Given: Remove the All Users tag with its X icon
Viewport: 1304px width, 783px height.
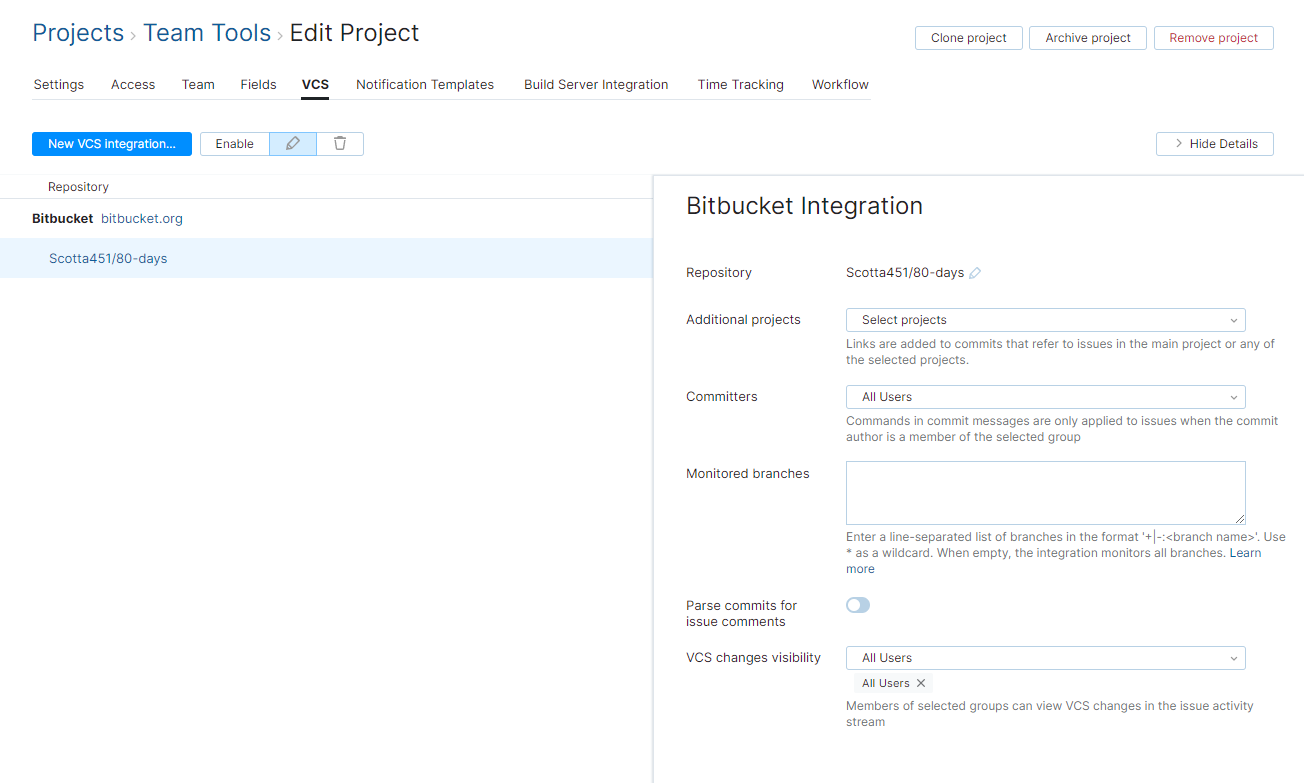Looking at the screenshot, I should [920, 683].
